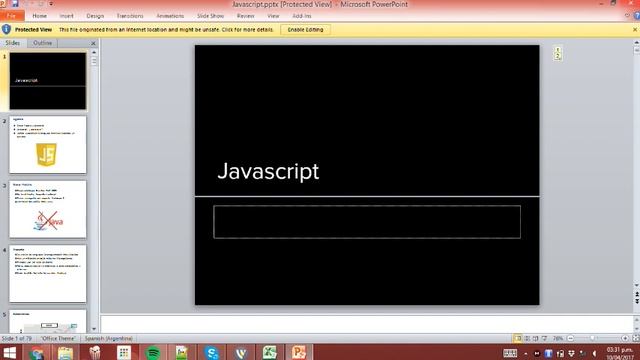The image size is (640, 360).
Task: Open the Customize Quick Access Toolbar dropdown
Action: point(51,4)
